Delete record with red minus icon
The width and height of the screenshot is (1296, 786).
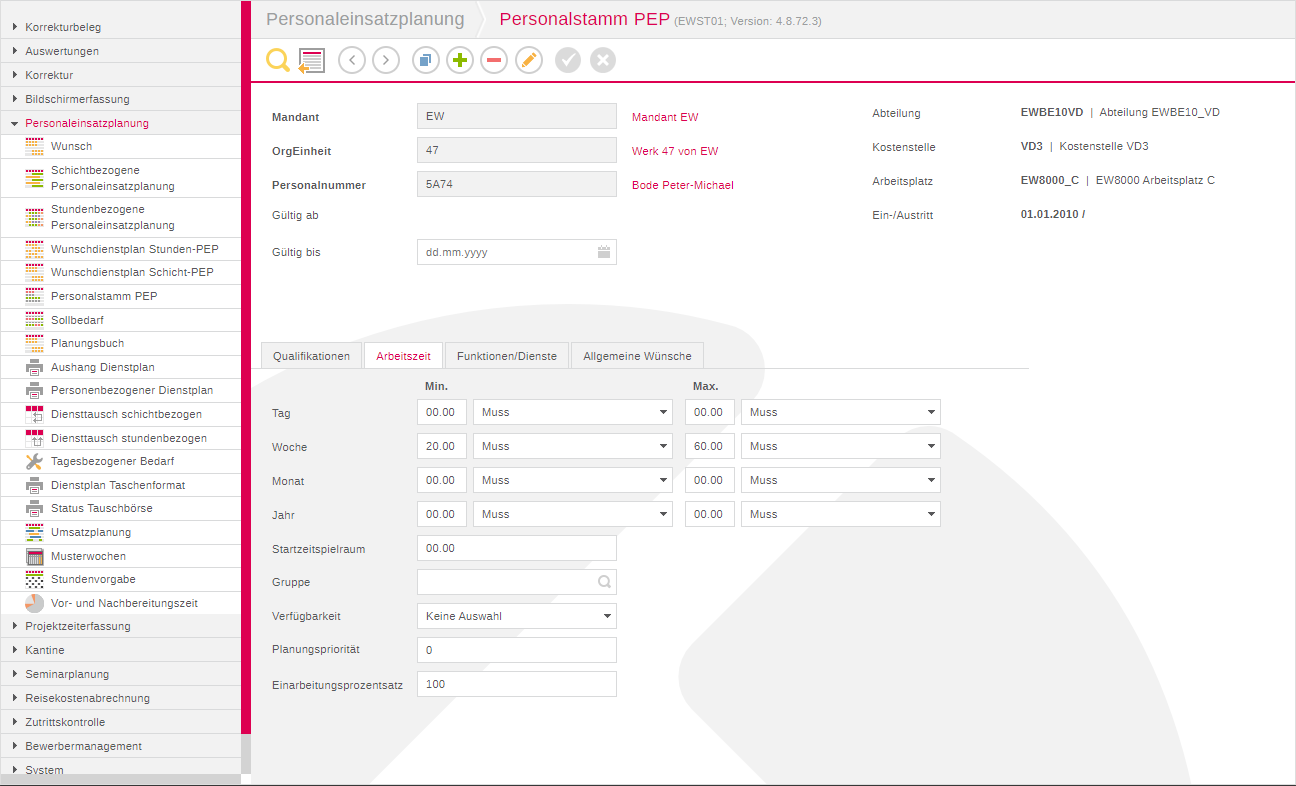494,61
